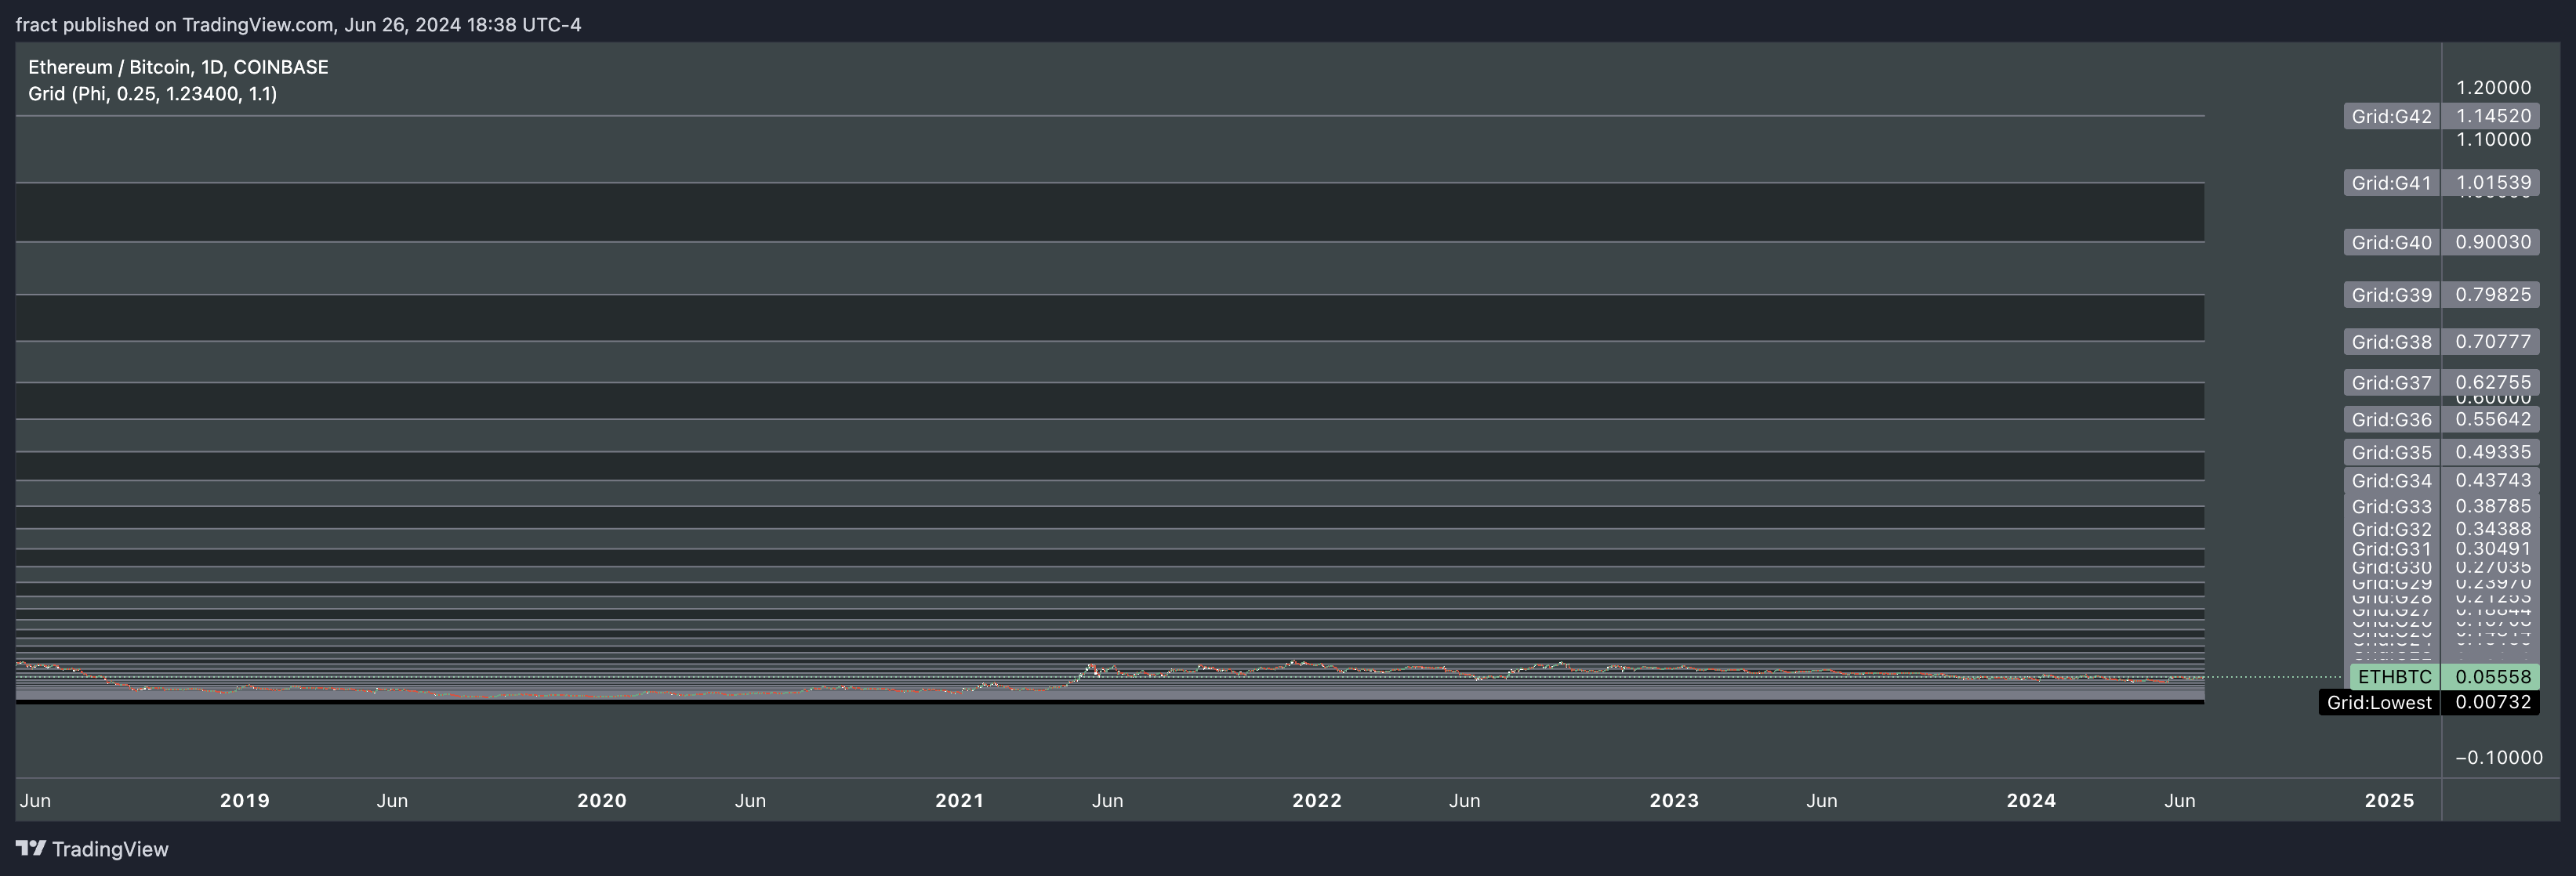Viewport: 2576px width, 876px height.
Task: Select the green ETHBTC symbol label
Action: (x=2394, y=677)
